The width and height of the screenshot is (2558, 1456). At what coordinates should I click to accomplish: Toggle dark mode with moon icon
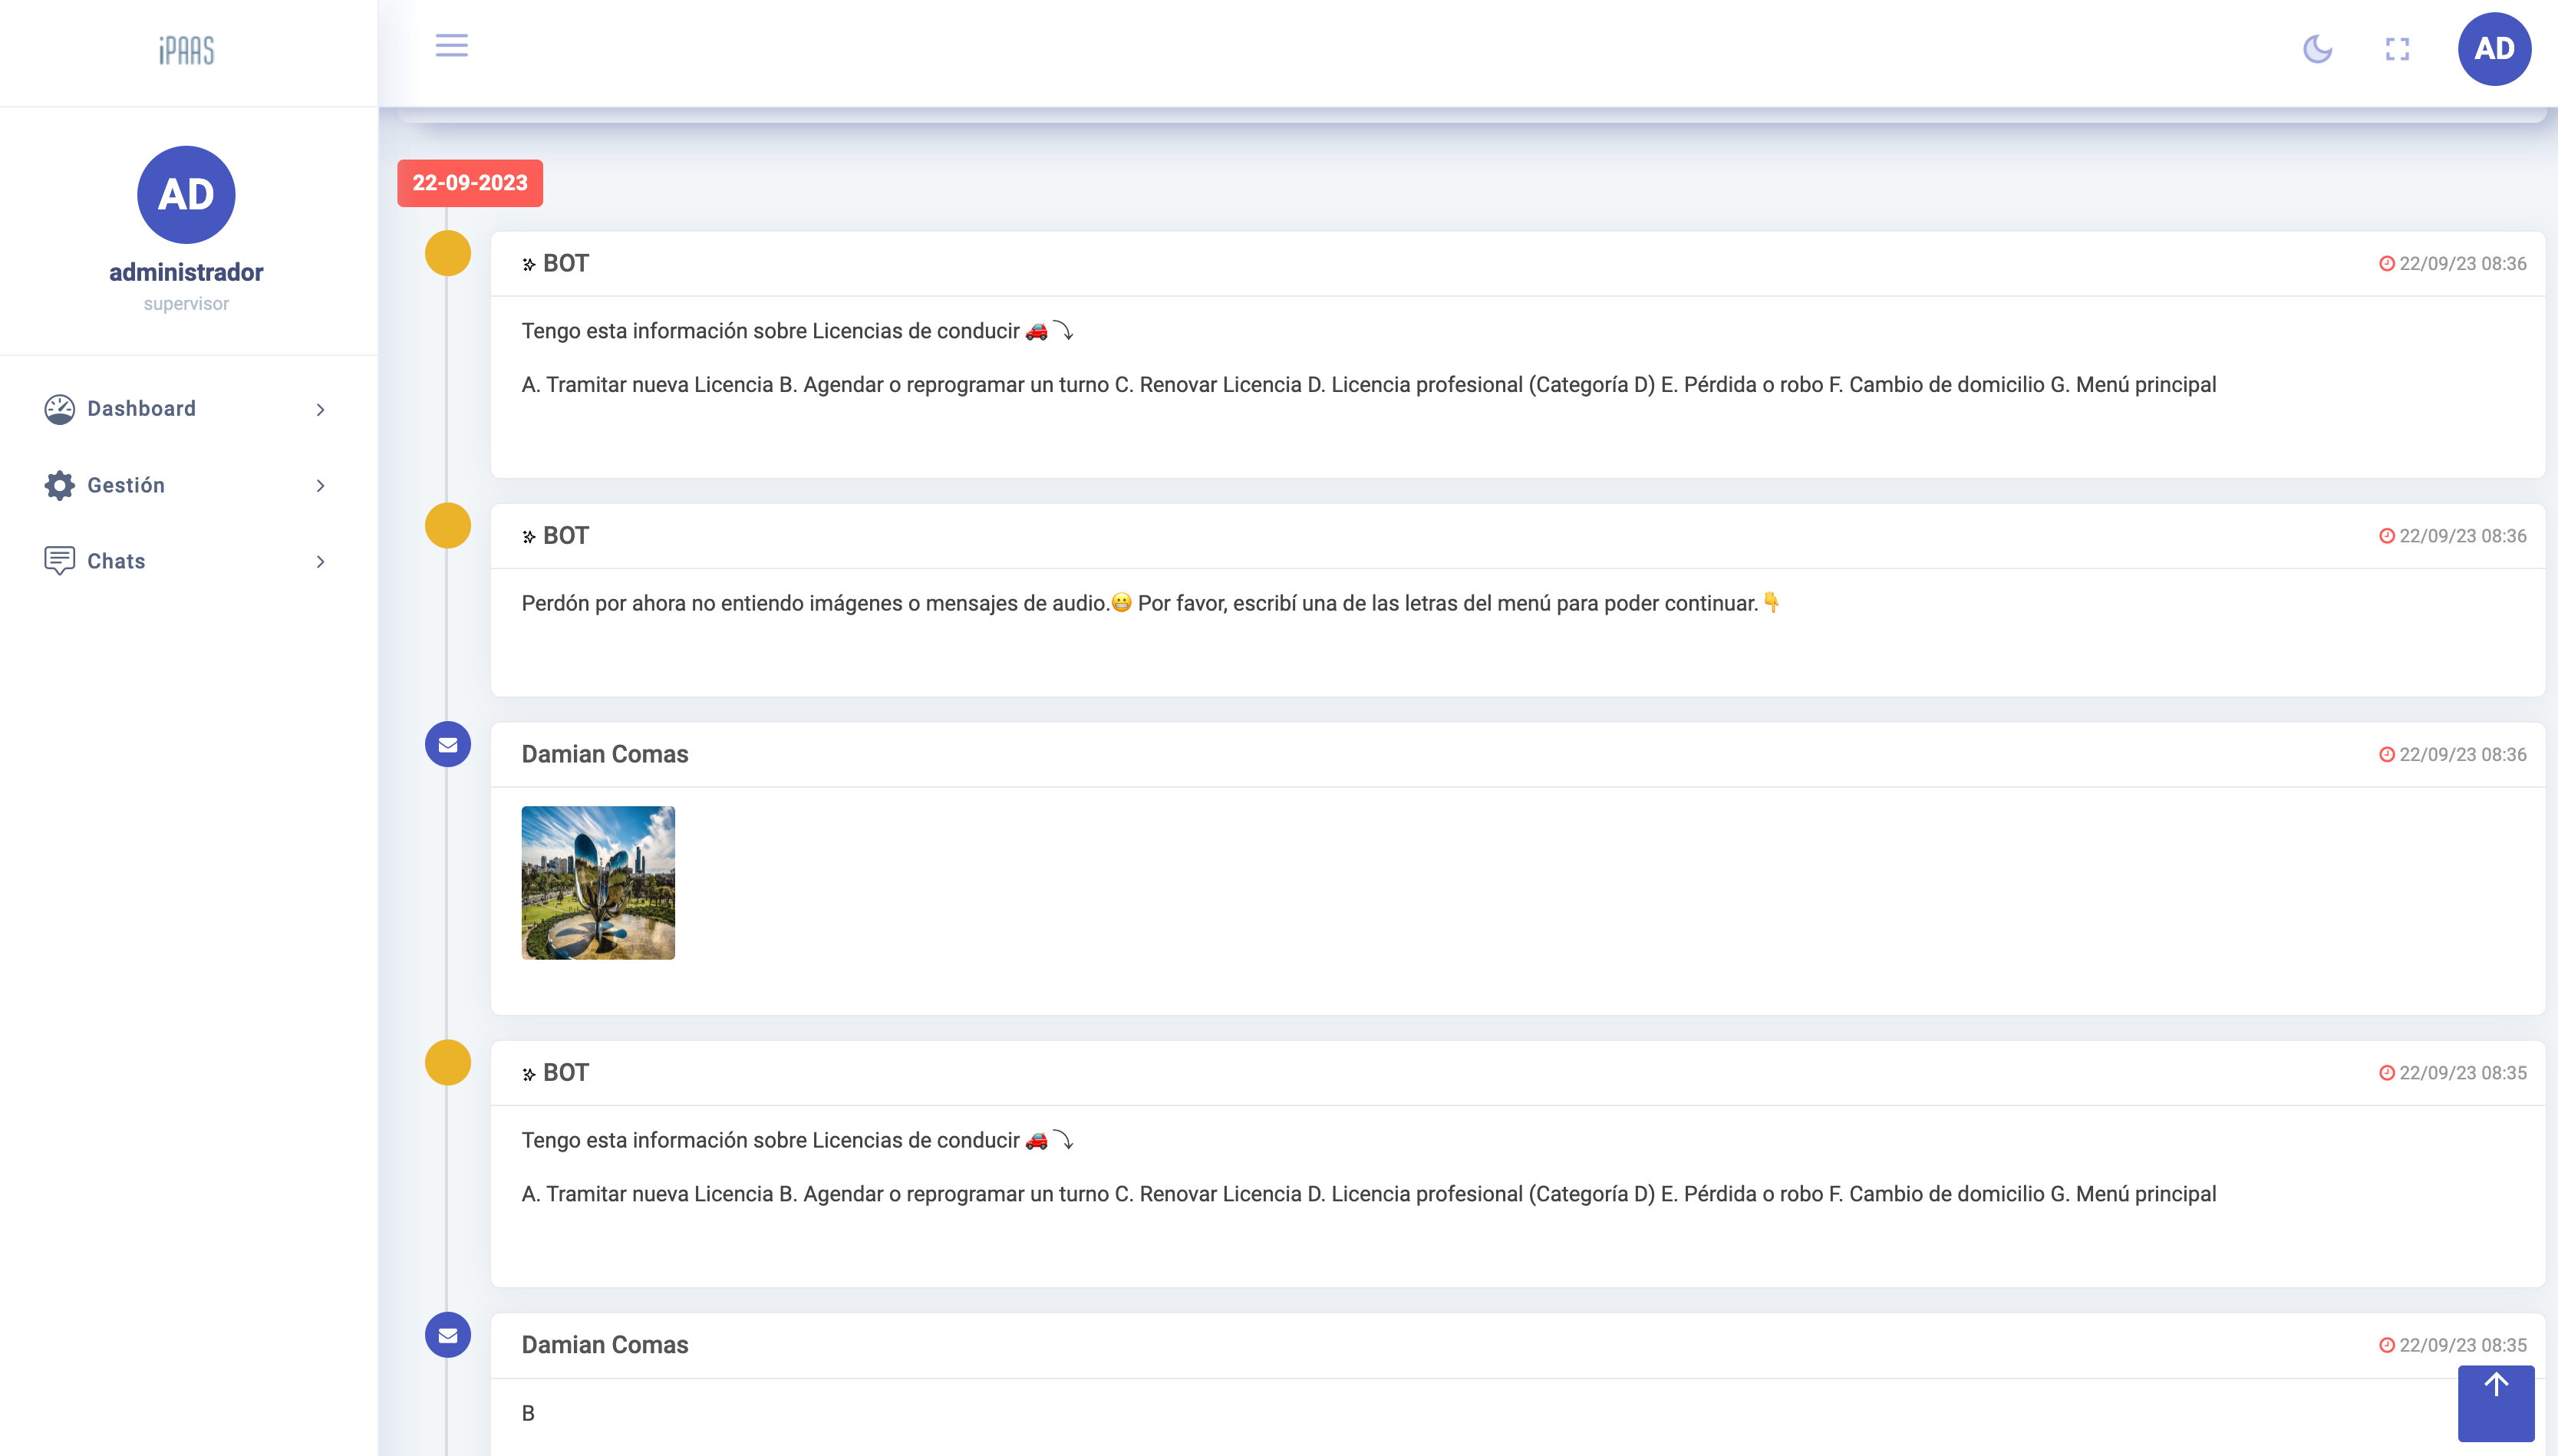click(x=2317, y=49)
